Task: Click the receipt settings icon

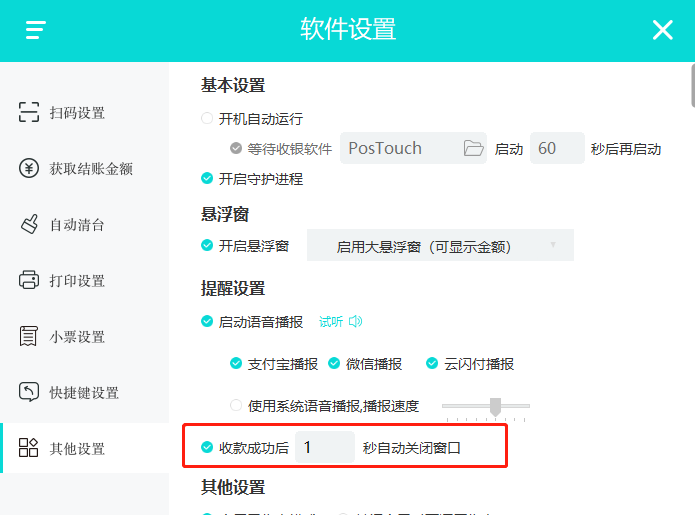Action: (x=29, y=337)
